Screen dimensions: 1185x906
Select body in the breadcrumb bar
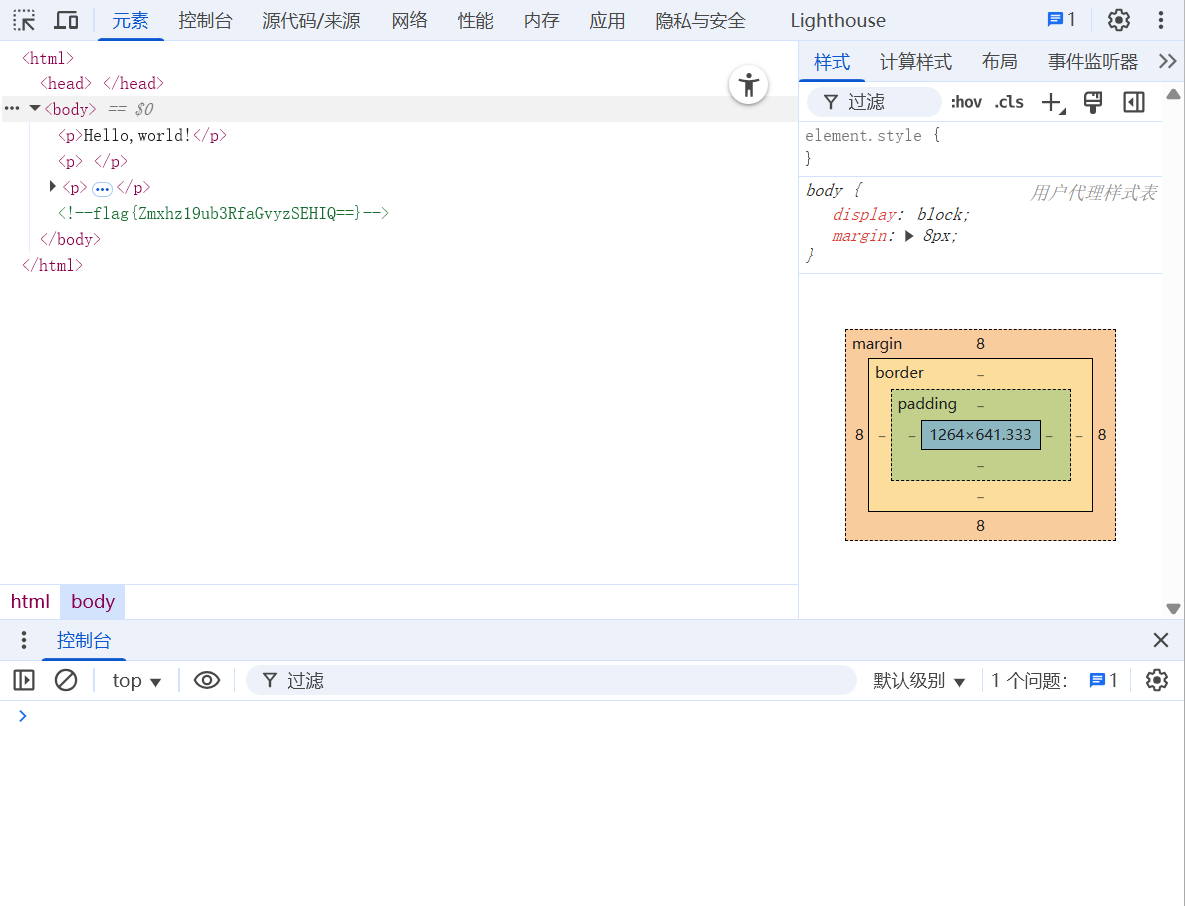click(x=92, y=601)
